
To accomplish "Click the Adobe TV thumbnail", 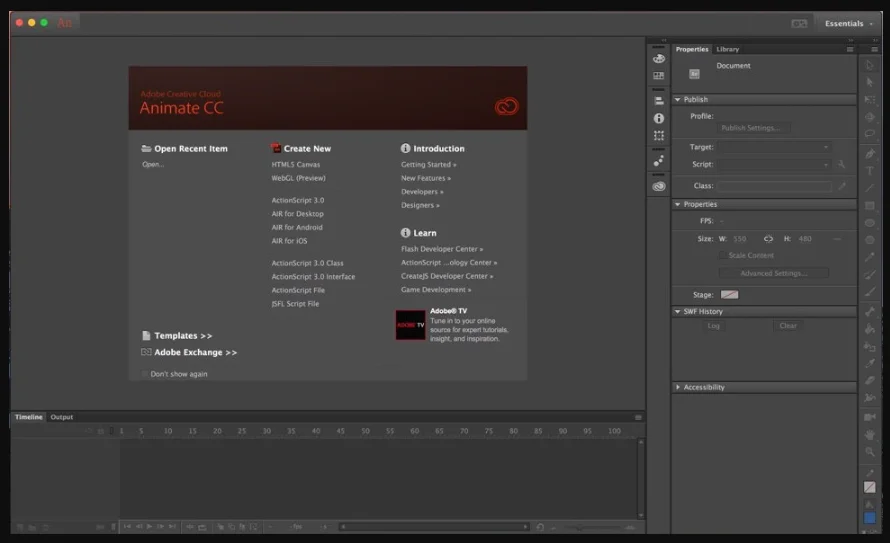I will 410,325.
